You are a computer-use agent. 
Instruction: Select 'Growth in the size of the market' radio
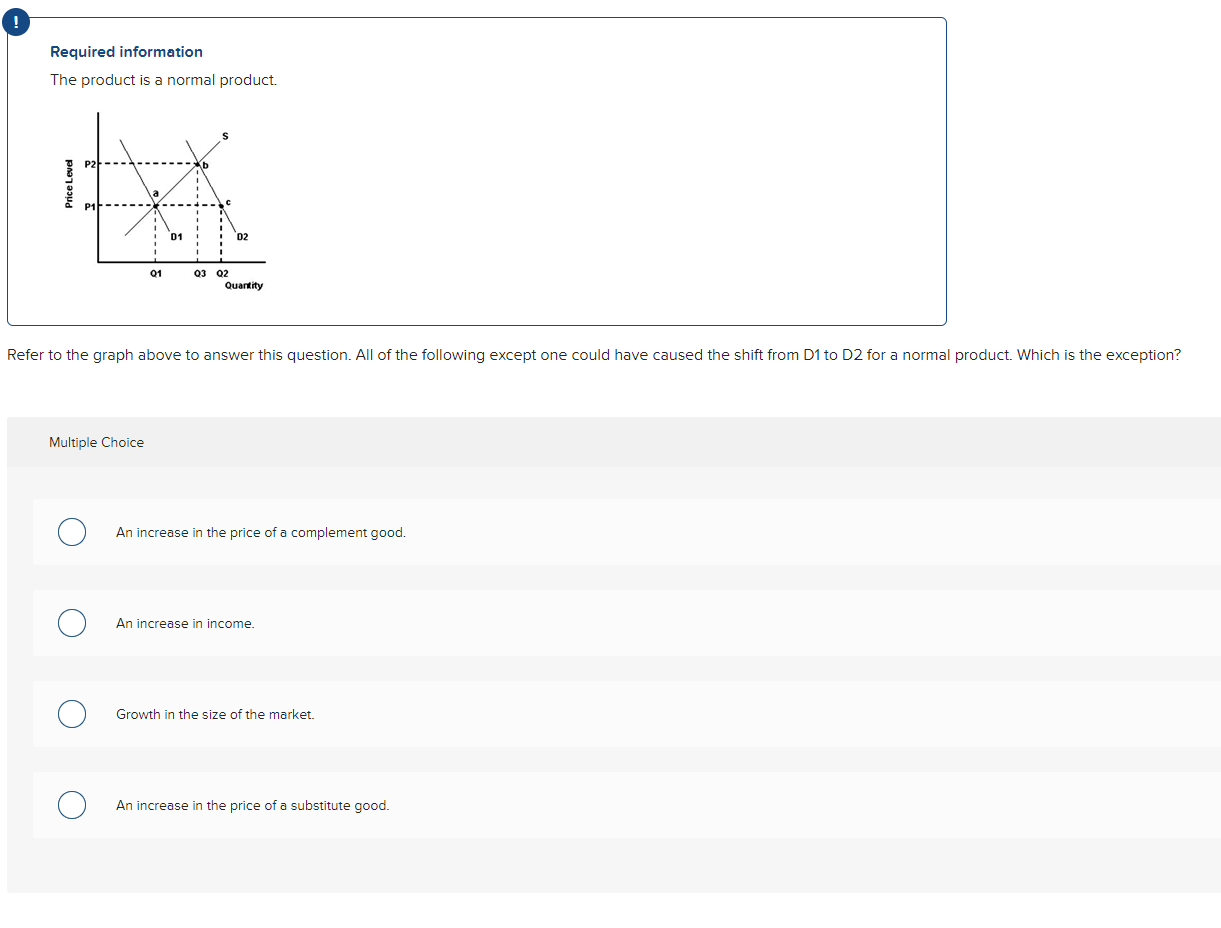pos(71,714)
